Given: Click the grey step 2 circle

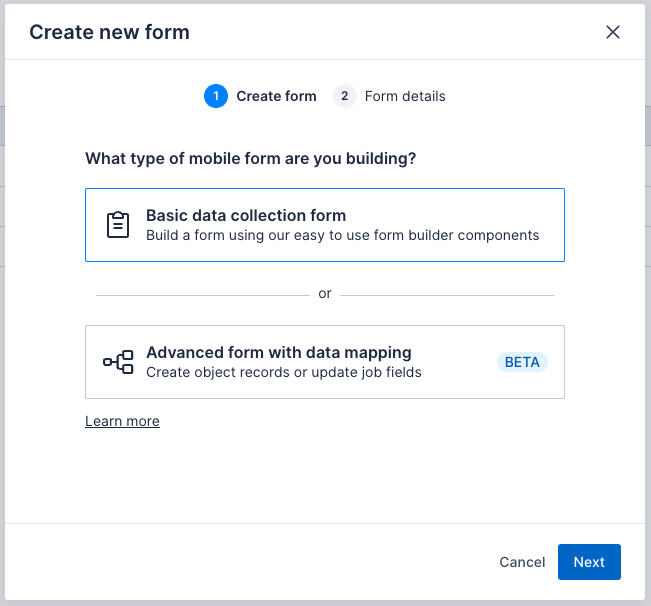Looking at the screenshot, I should [345, 96].
